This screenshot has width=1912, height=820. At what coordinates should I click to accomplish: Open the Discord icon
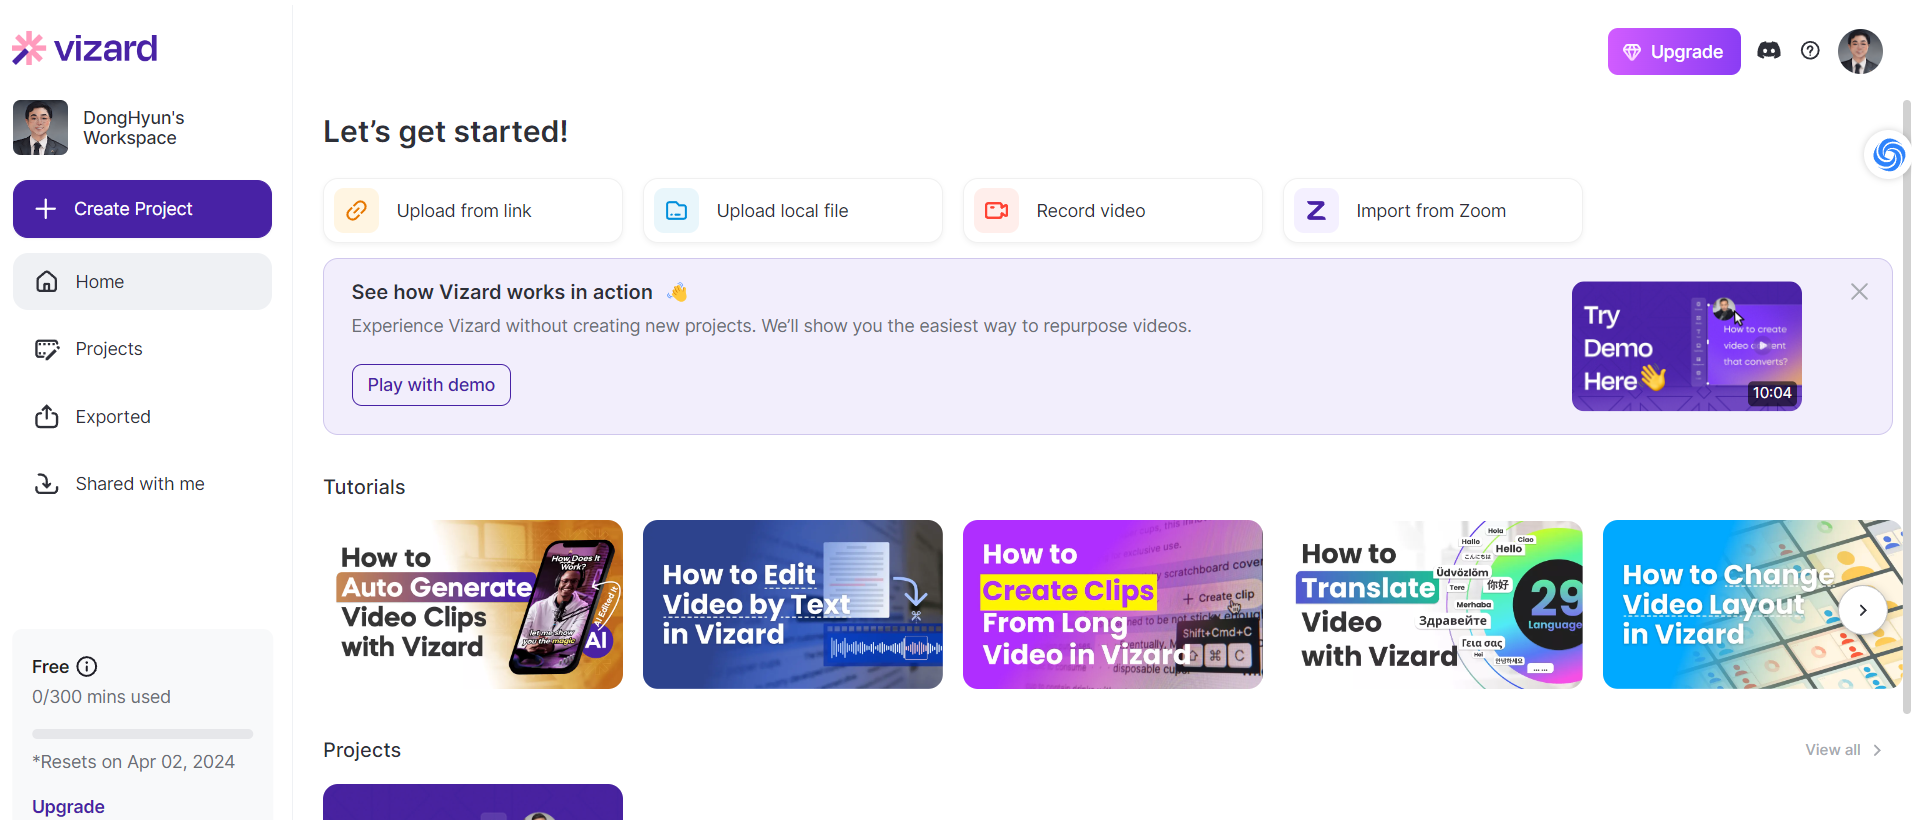point(1769,51)
